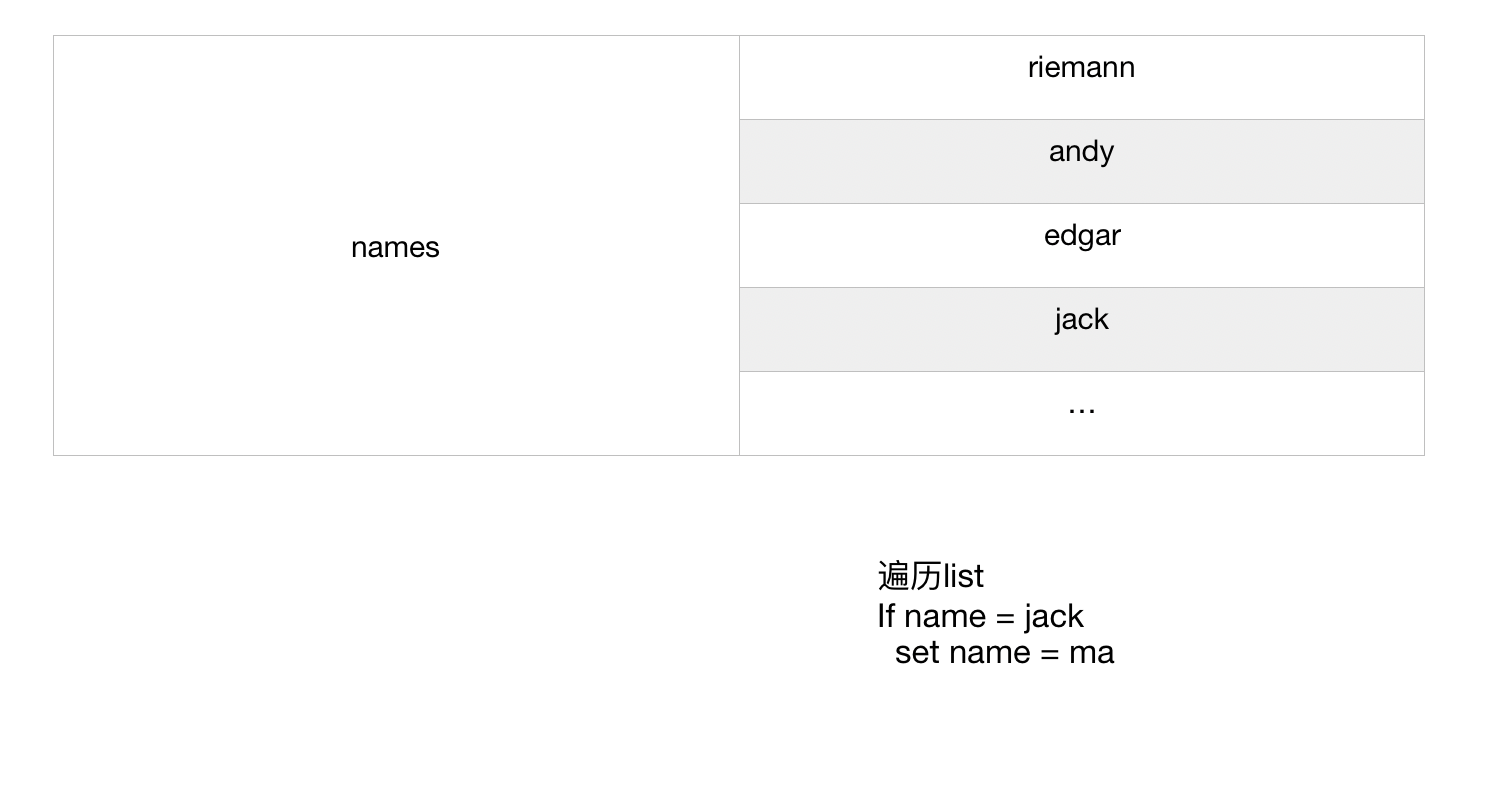The width and height of the screenshot is (1490, 790).
Task: Click the border between "andy" and "edgar" rows
Action: coord(1081,203)
